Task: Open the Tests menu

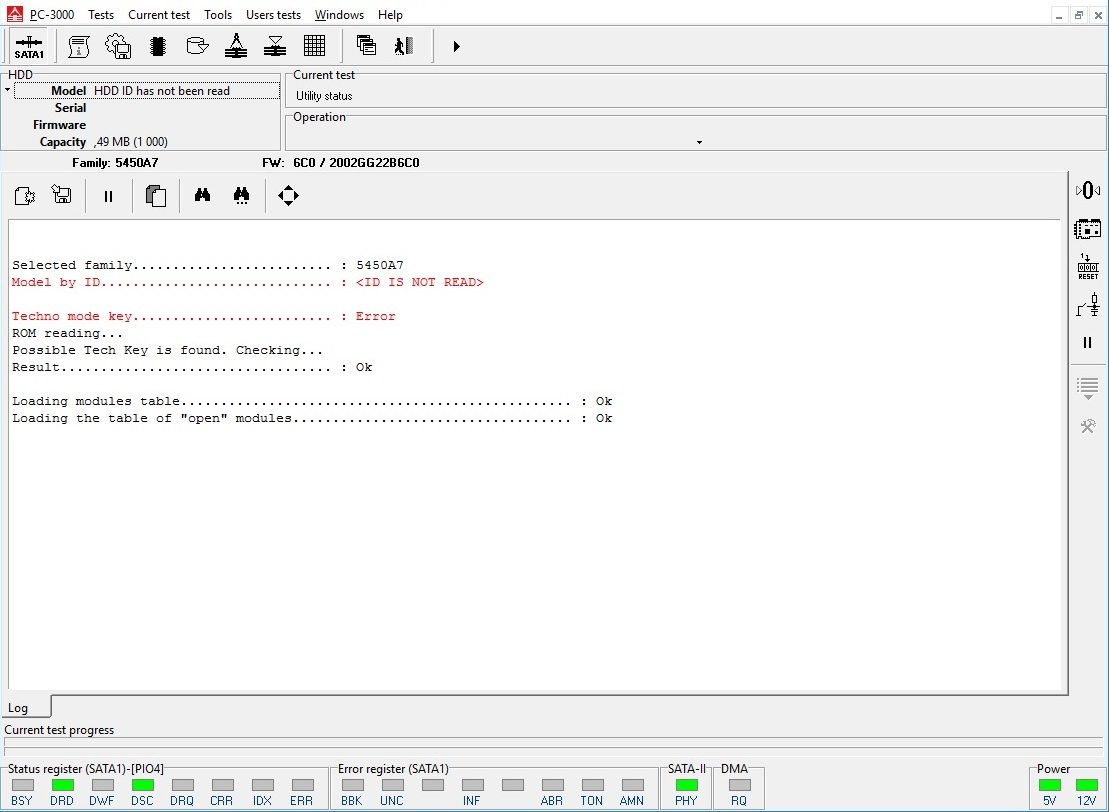Action: 101,15
